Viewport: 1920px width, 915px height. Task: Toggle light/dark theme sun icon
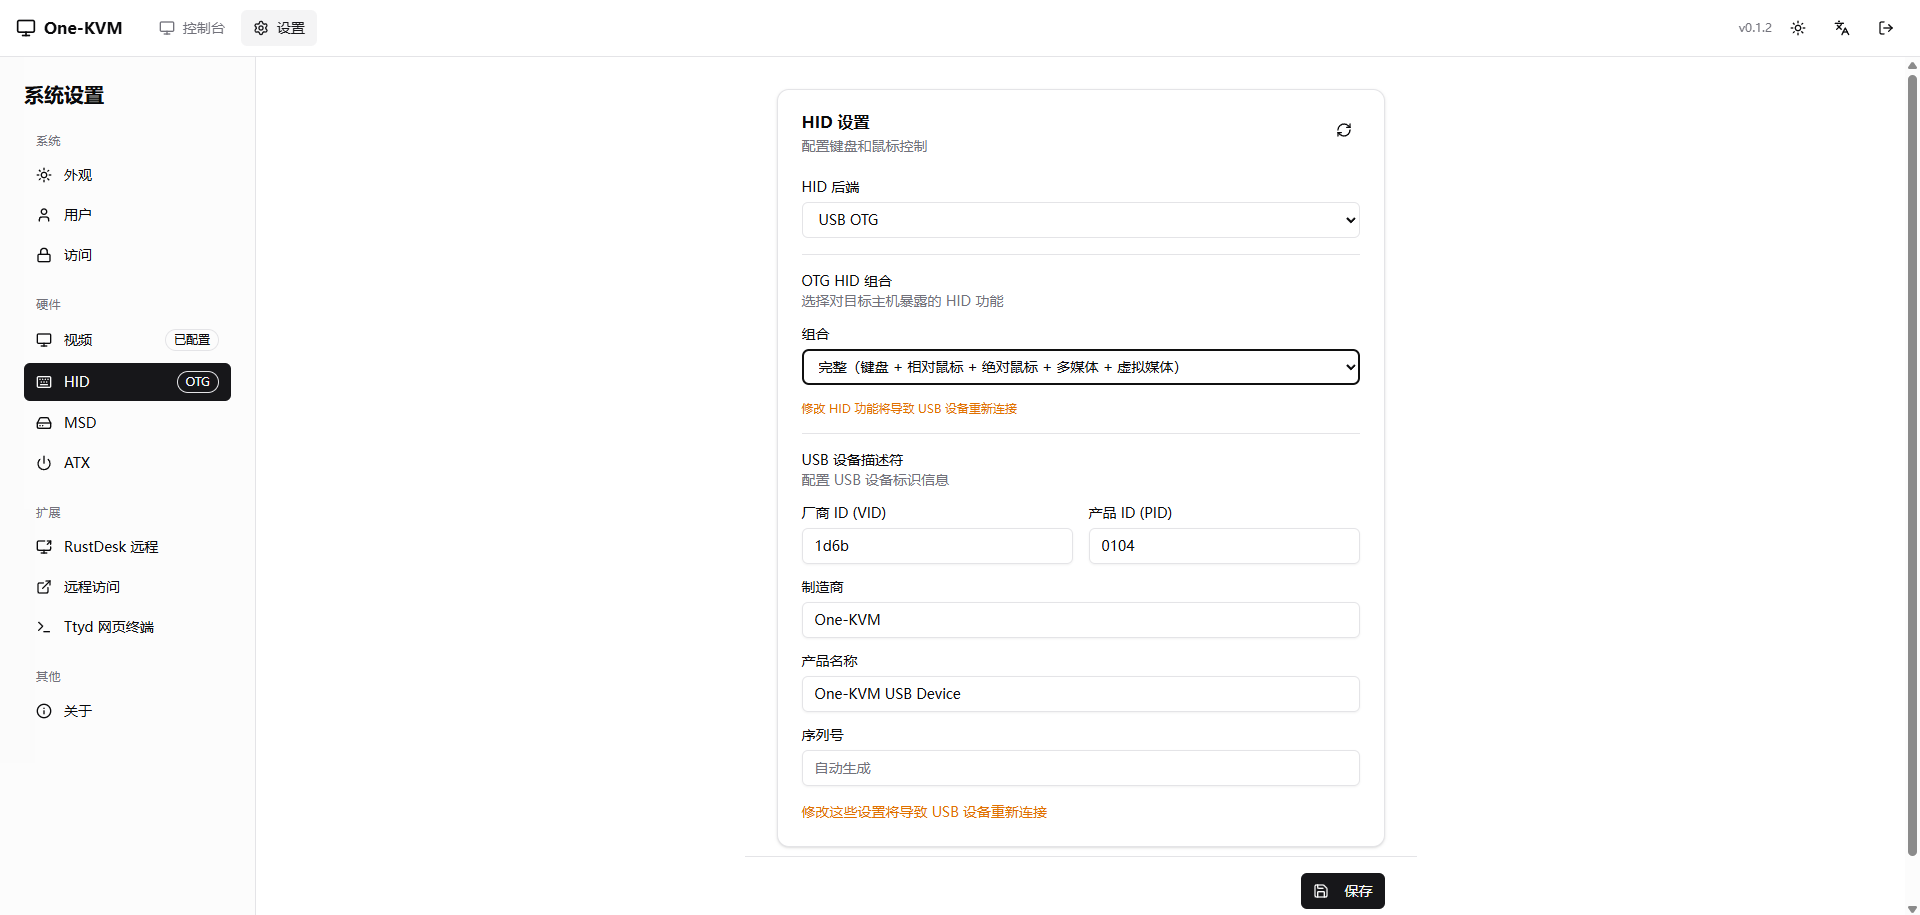[1797, 28]
